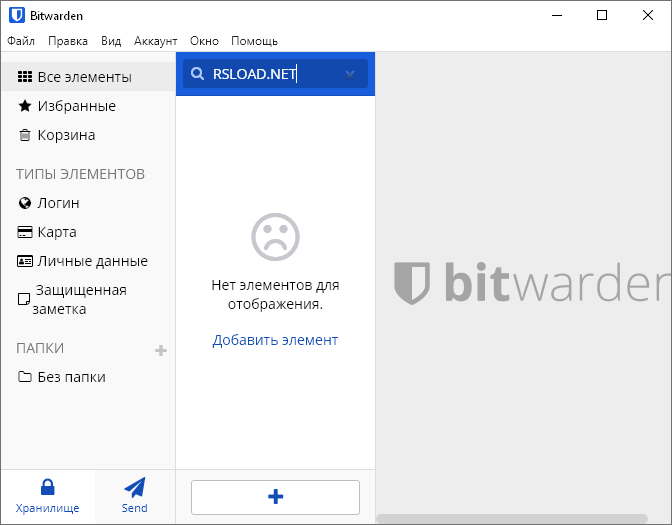Filter by the Карта type label
This screenshot has height=525, width=672.
57,232
